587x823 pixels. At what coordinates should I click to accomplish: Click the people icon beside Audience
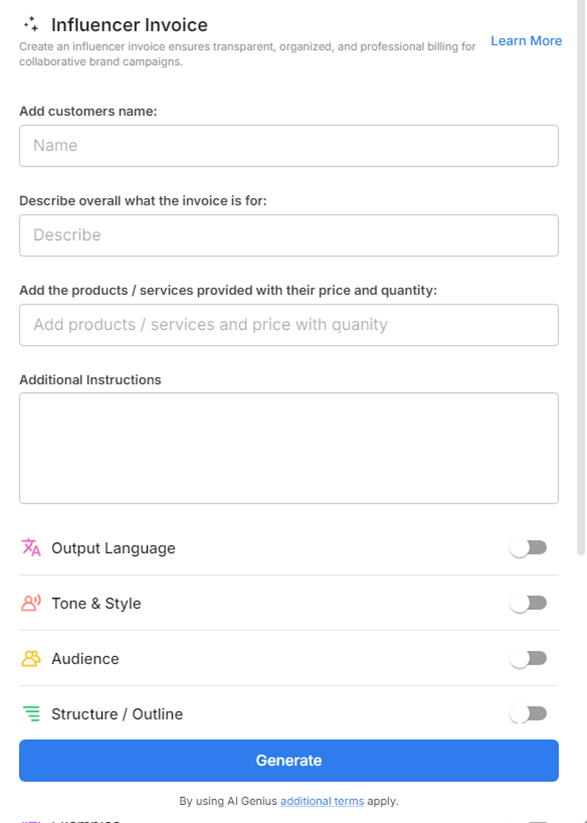tap(29, 658)
